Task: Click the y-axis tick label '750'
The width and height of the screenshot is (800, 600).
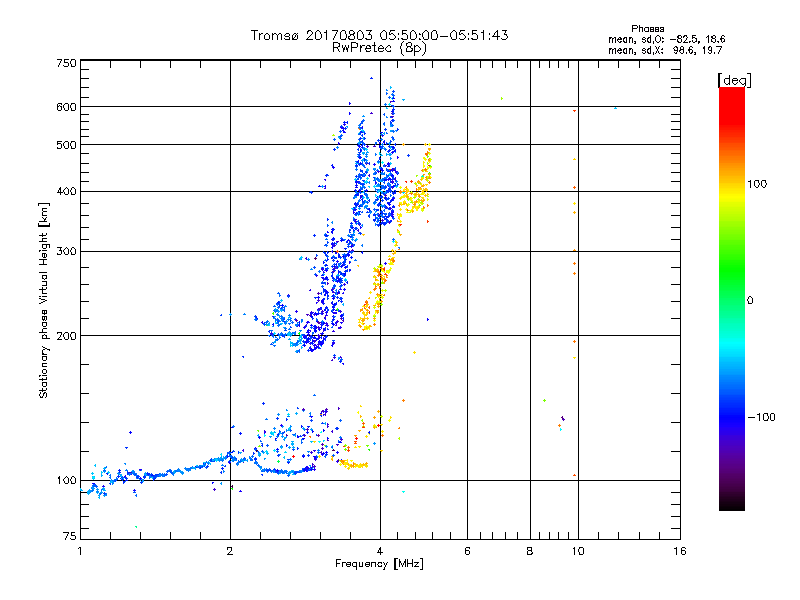Action: (67, 63)
